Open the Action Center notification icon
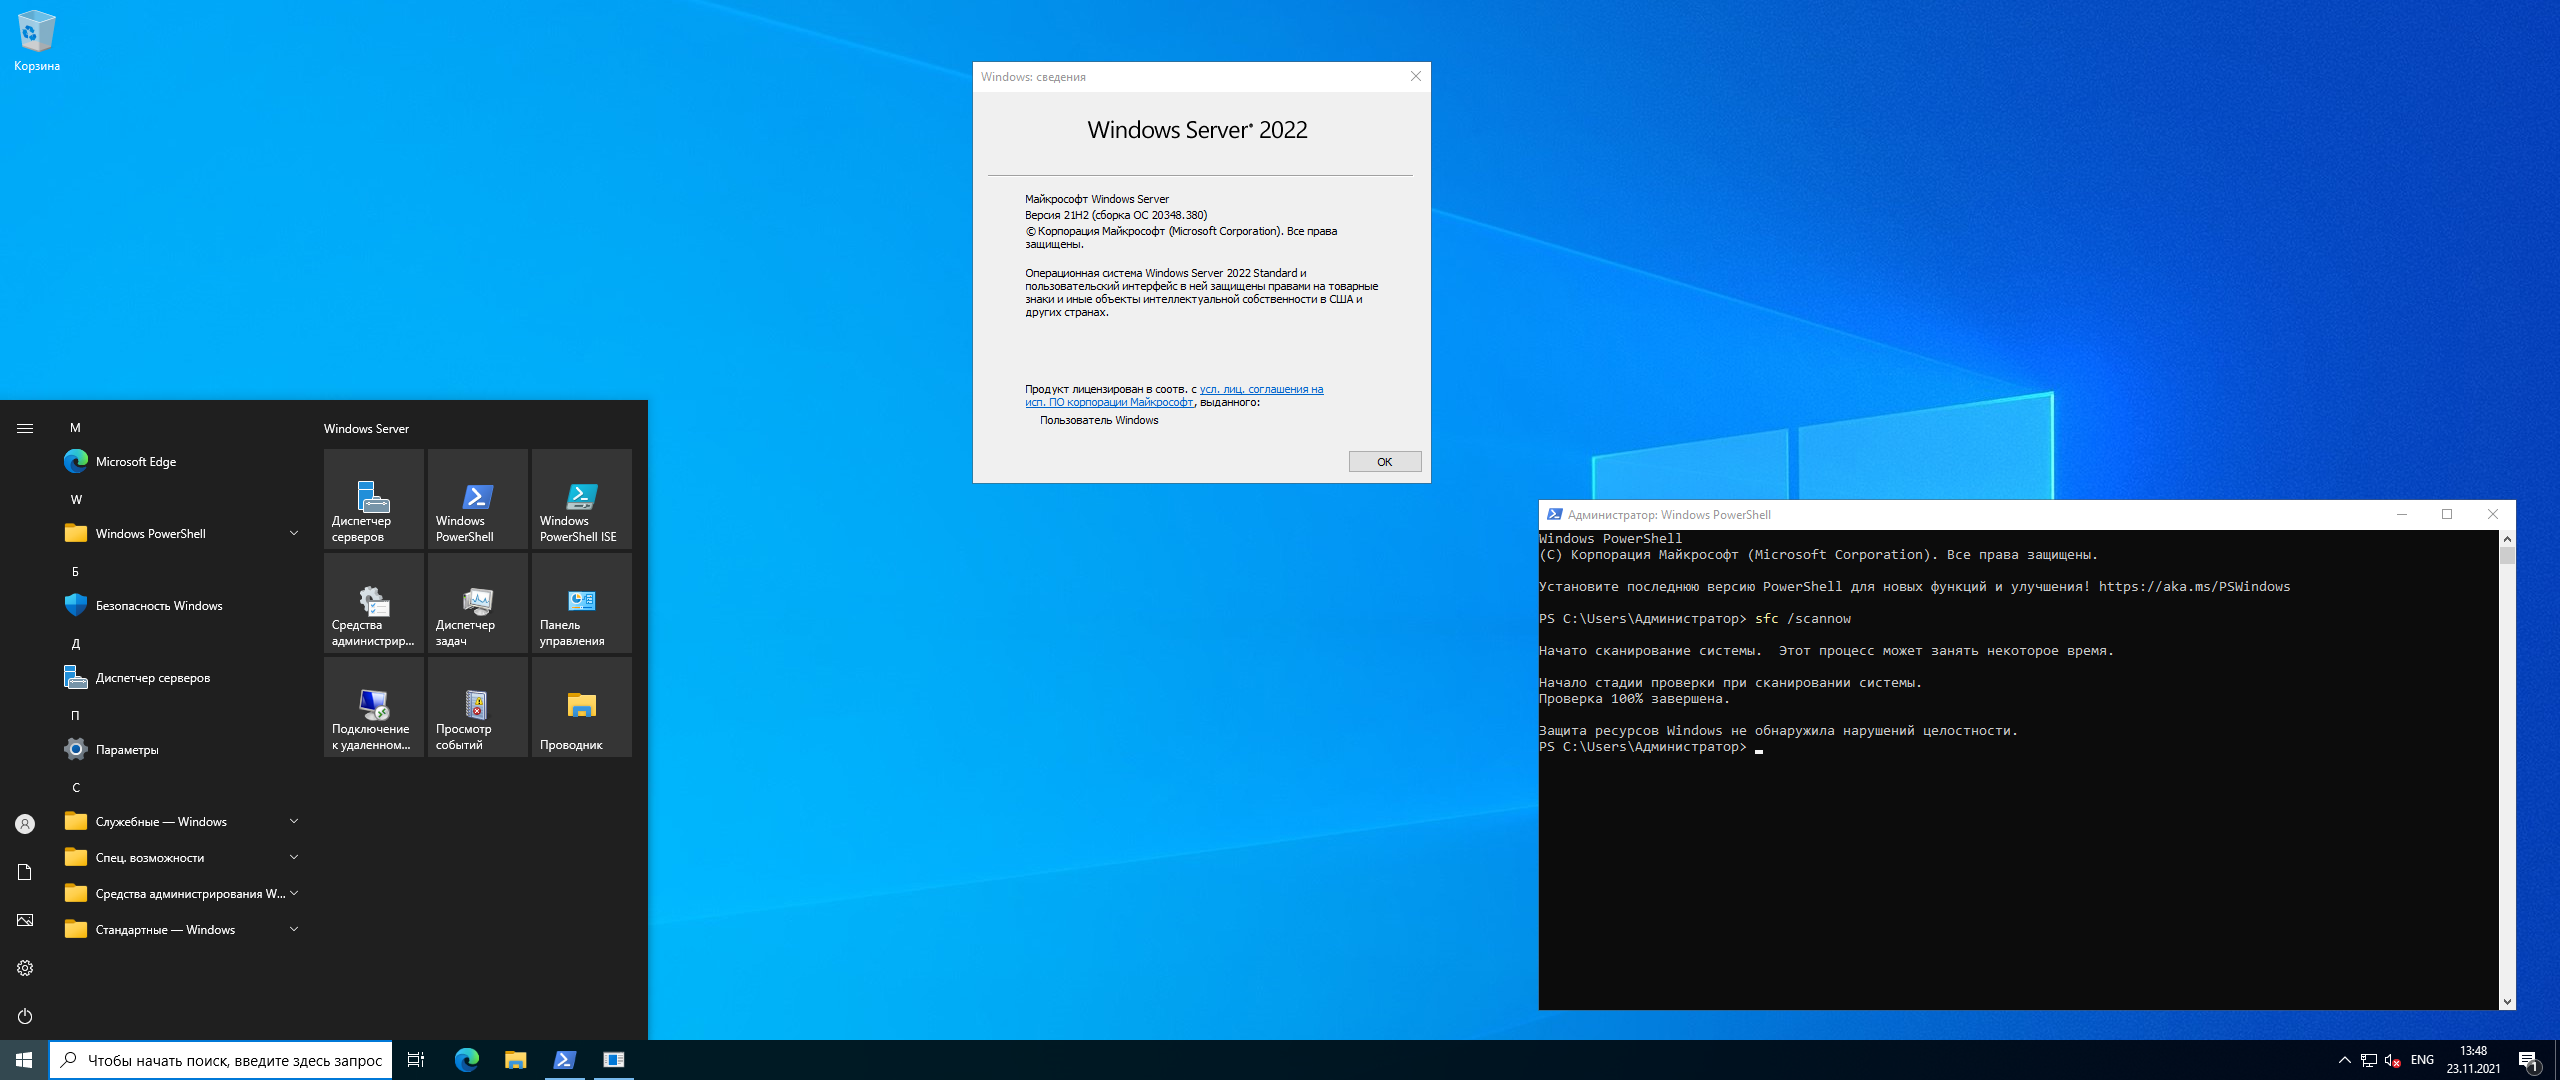Image resolution: width=2560 pixels, height=1080 pixels. click(2529, 1060)
